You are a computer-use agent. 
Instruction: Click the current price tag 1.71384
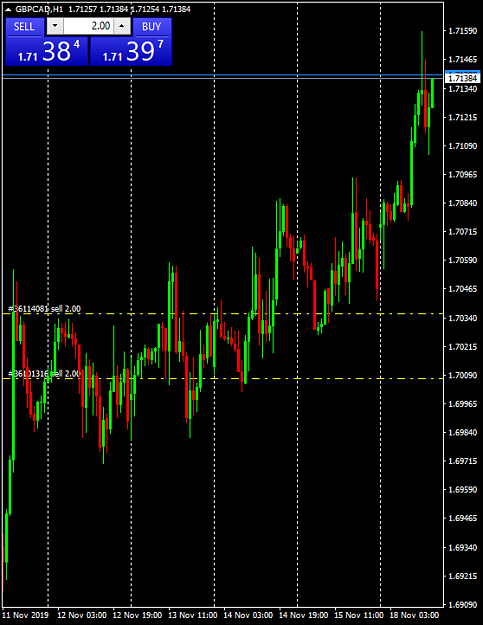[x=463, y=78]
